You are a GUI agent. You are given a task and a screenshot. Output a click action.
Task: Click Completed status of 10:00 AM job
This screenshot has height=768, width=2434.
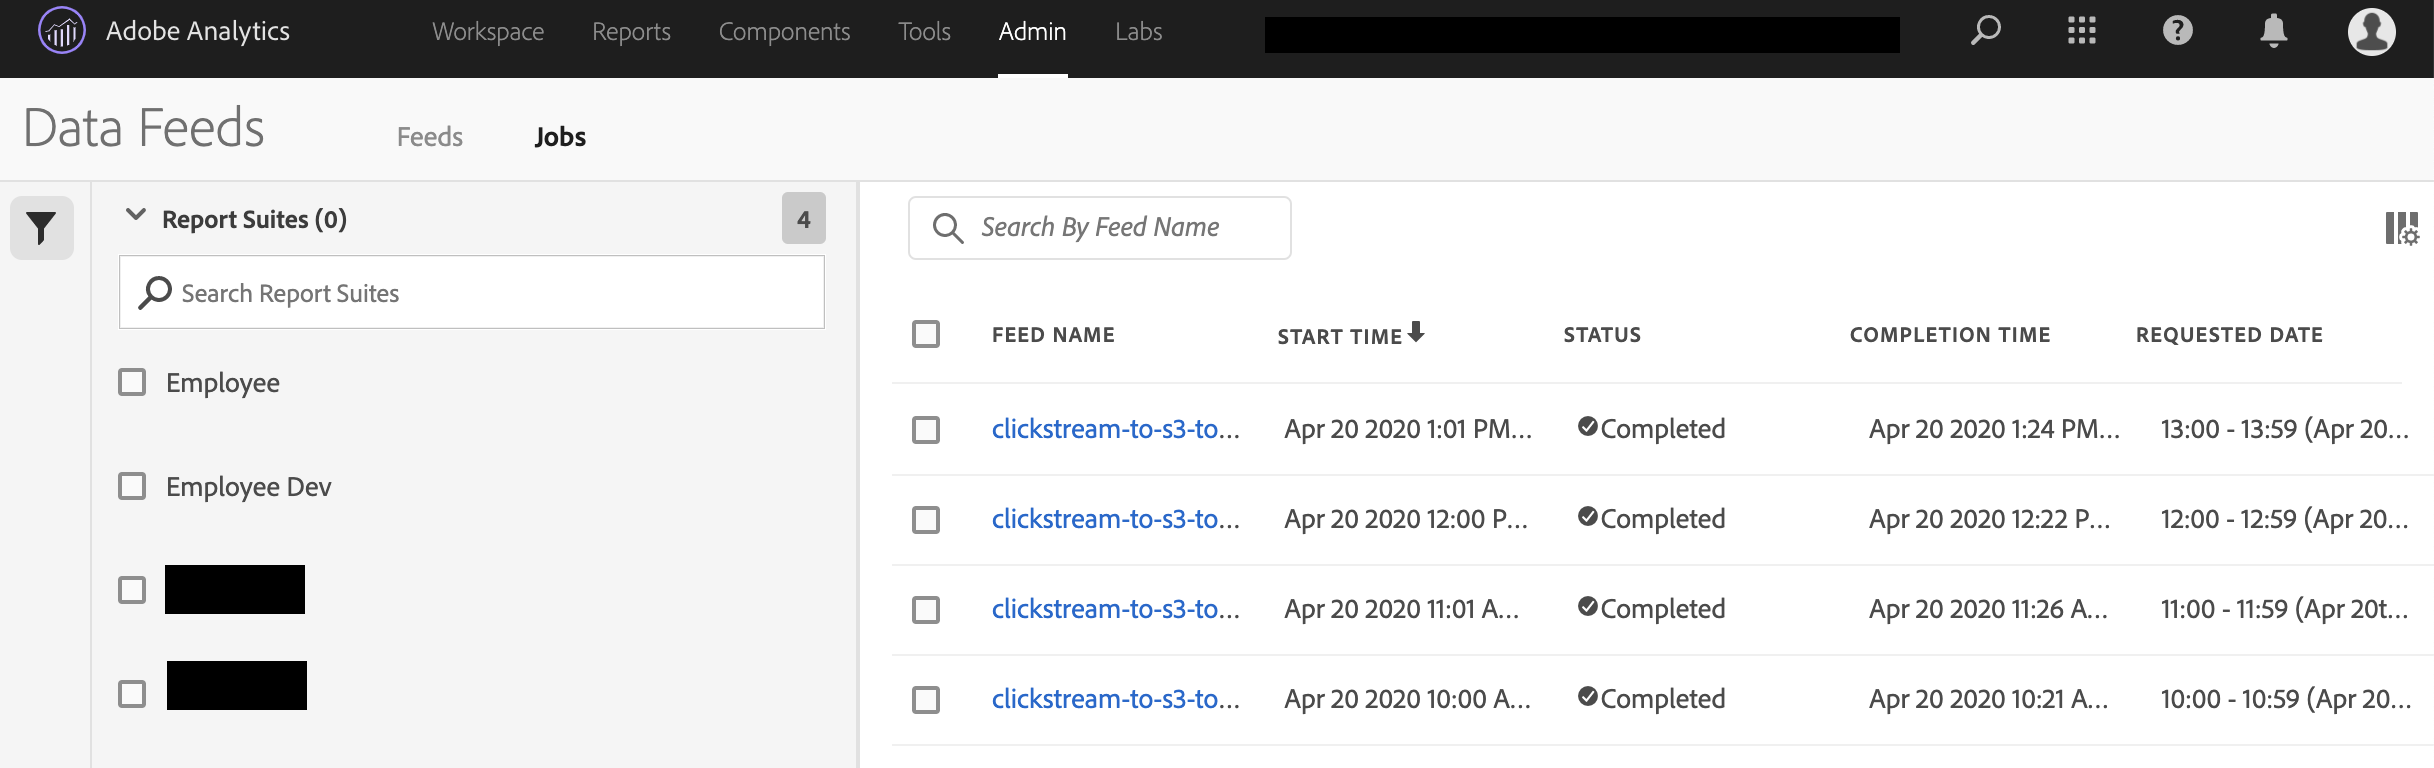[x=1652, y=699]
